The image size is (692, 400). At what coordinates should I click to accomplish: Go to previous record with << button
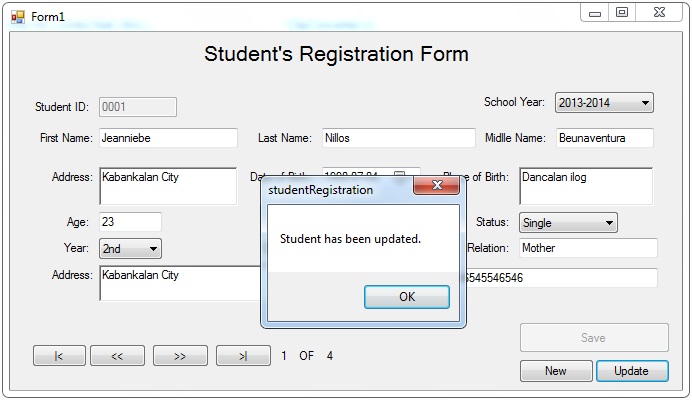tap(117, 356)
